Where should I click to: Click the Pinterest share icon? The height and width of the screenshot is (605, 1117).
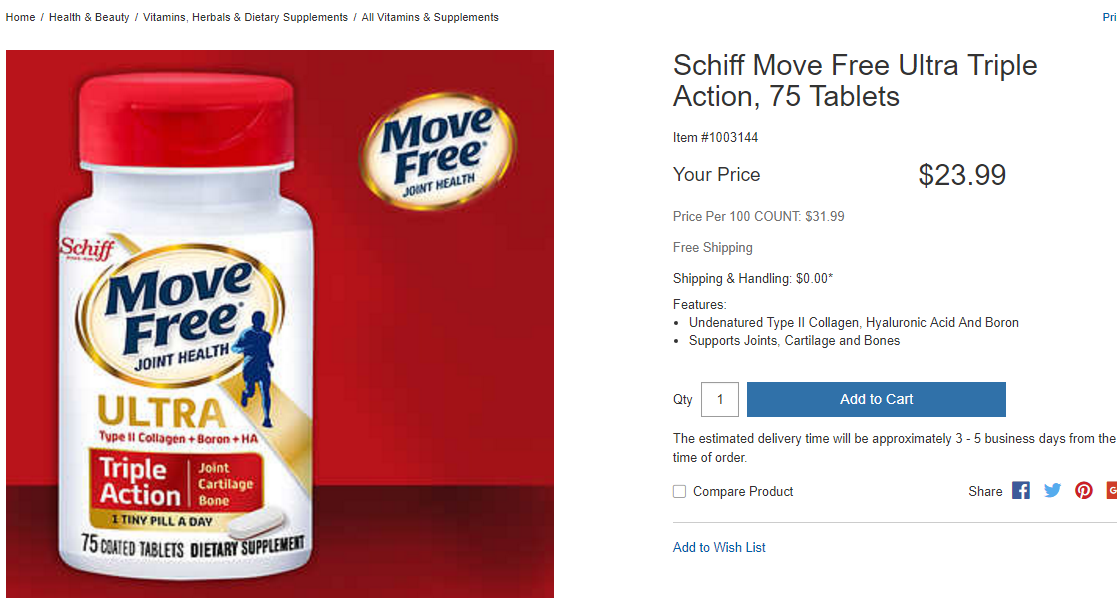pyautogui.click(x=1084, y=491)
